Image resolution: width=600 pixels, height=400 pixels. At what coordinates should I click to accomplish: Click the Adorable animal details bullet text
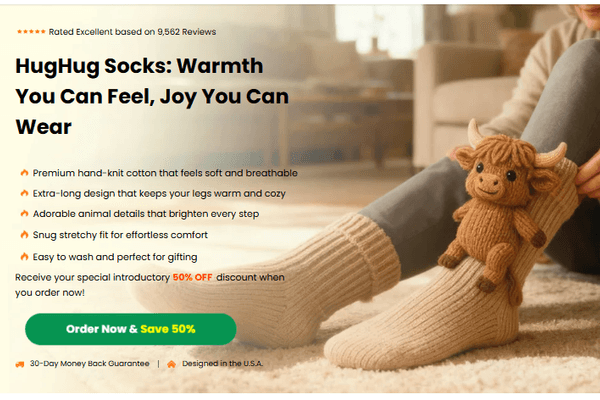click(146, 214)
